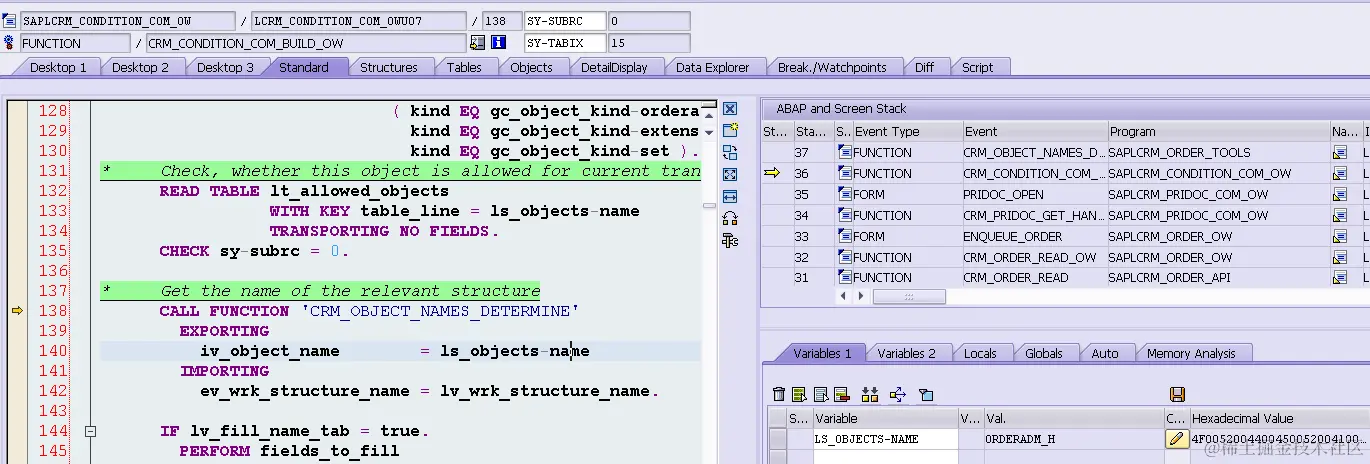Click the navigate-to-source icon next to CRM_CONDITION_COM_BUILD_OW
The width and height of the screenshot is (1370, 464).
[477, 43]
